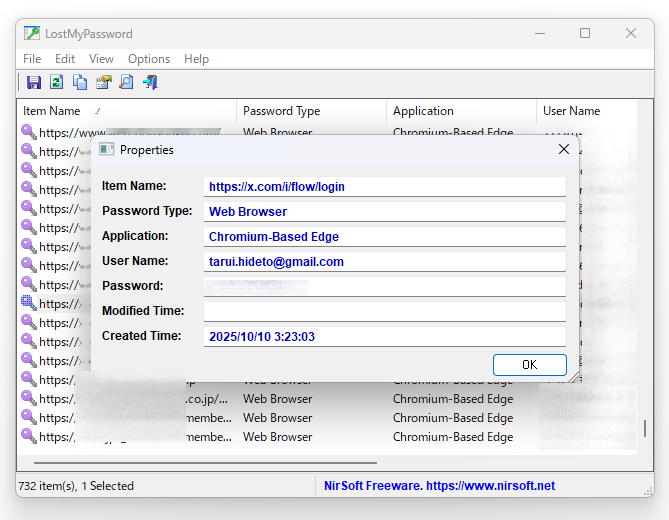The height and width of the screenshot is (520, 669).
Task: Click the horizontal scrollbar of the list
Action: pos(205,462)
